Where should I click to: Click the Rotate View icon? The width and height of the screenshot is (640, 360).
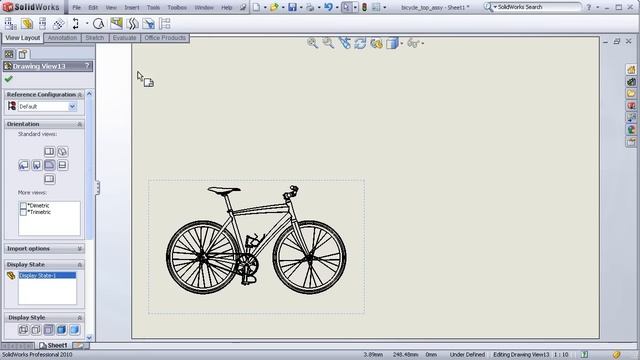pos(360,43)
